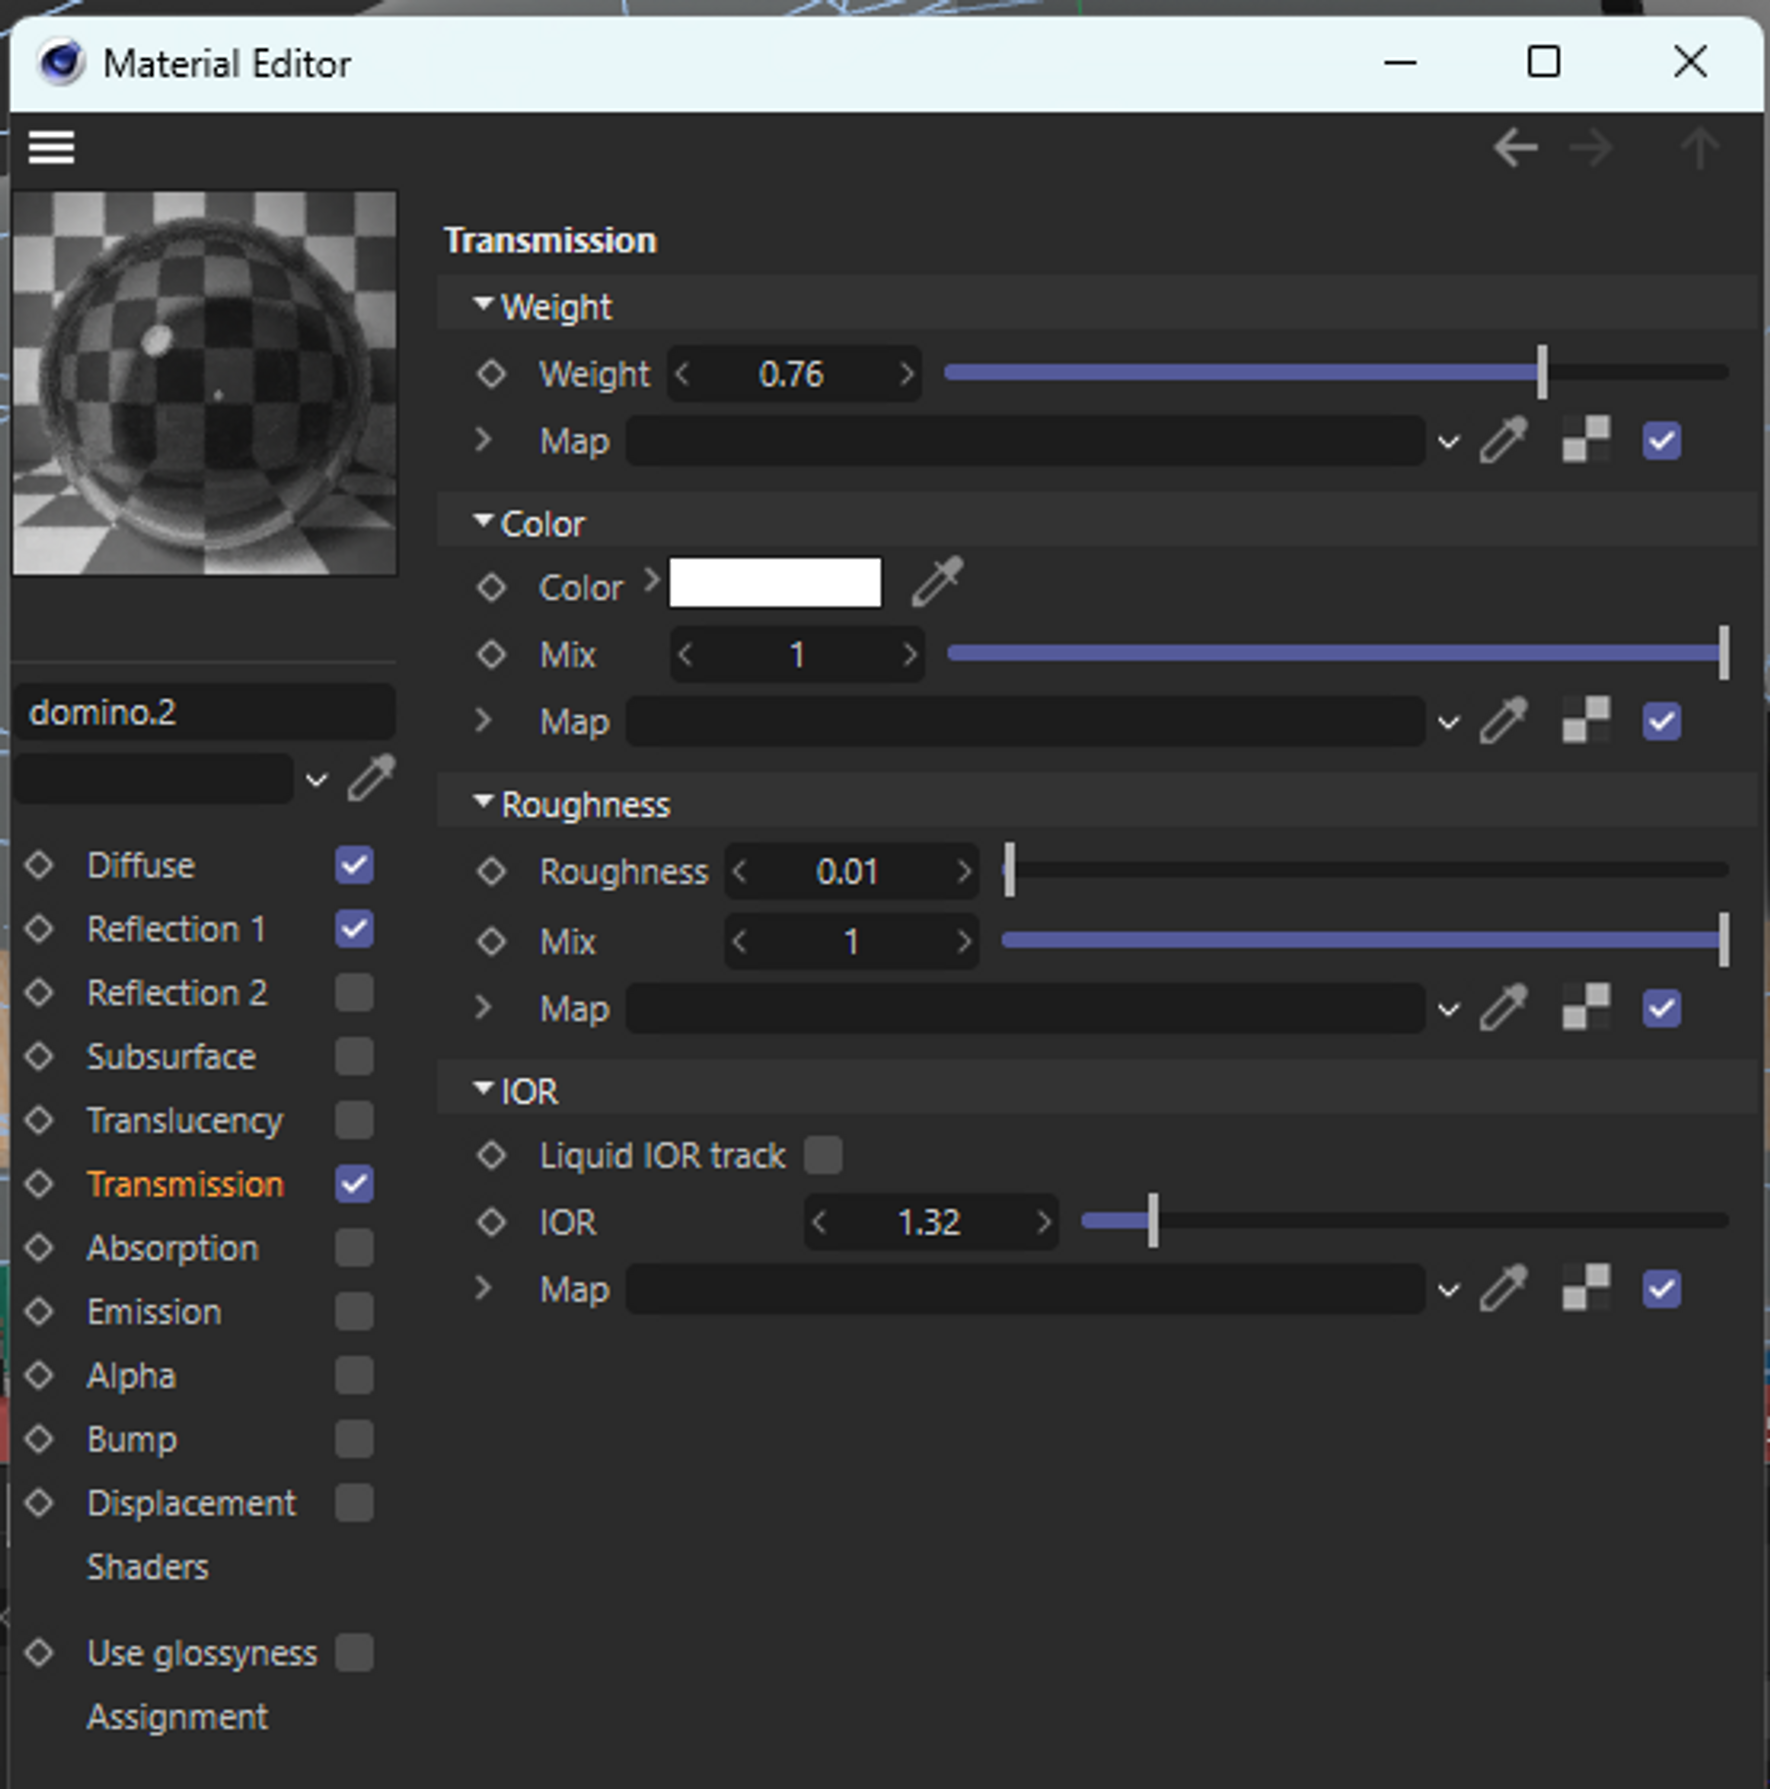The width and height of the screenshot is (1770, 1789).
Task: Click the white Transmission Color swatch
Action: click(x=775, y=582)
